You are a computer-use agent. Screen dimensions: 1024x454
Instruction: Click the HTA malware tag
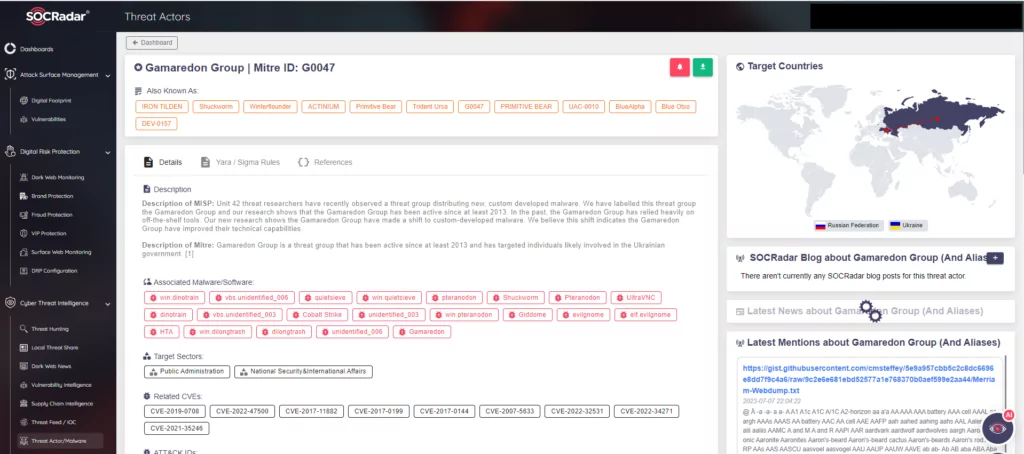point(161,332)
